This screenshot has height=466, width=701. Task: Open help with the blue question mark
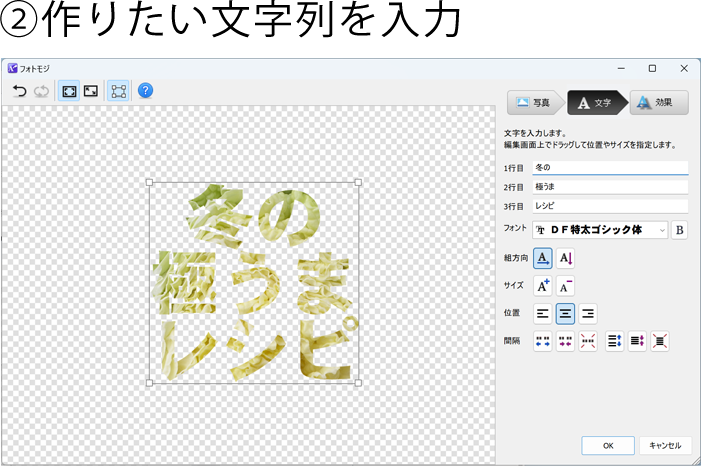click(145, 91)
